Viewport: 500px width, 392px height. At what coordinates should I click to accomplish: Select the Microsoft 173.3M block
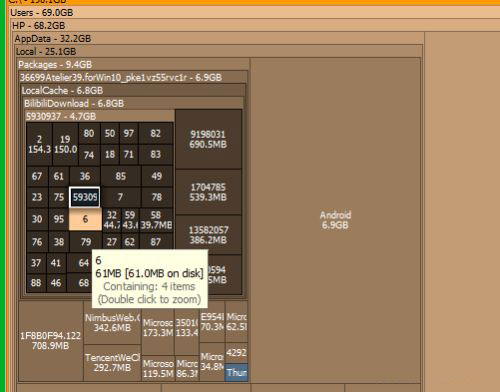coord(158,328)
